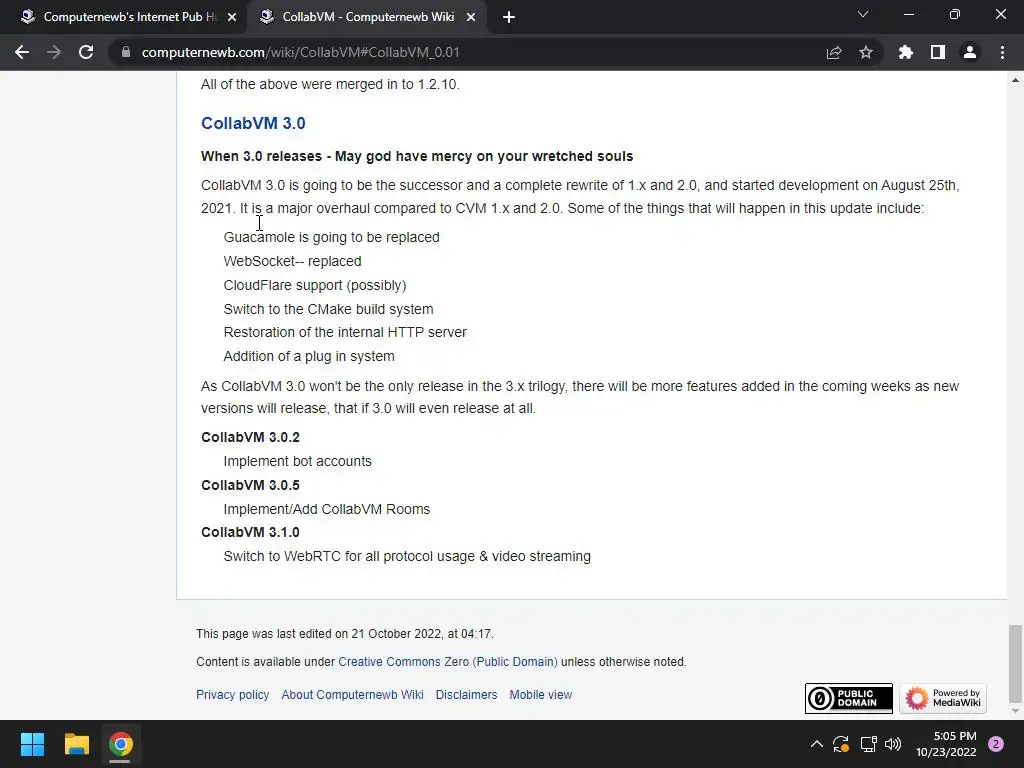Click 'Switch to the CMake build system'
Screen dimensions: 1024x768
[328, 309]
